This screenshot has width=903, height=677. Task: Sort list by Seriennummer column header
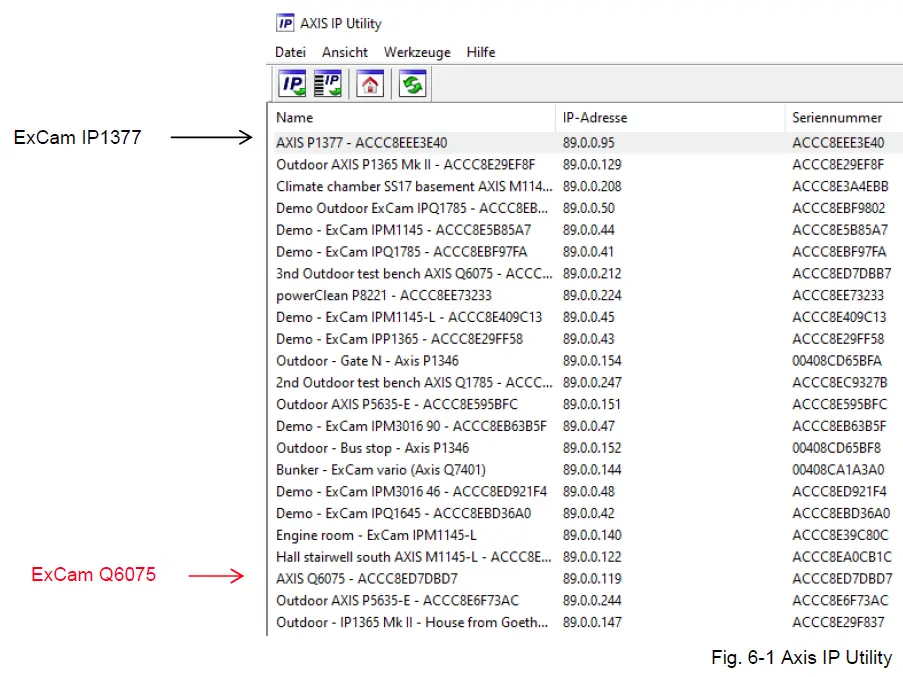coord(844,117)
